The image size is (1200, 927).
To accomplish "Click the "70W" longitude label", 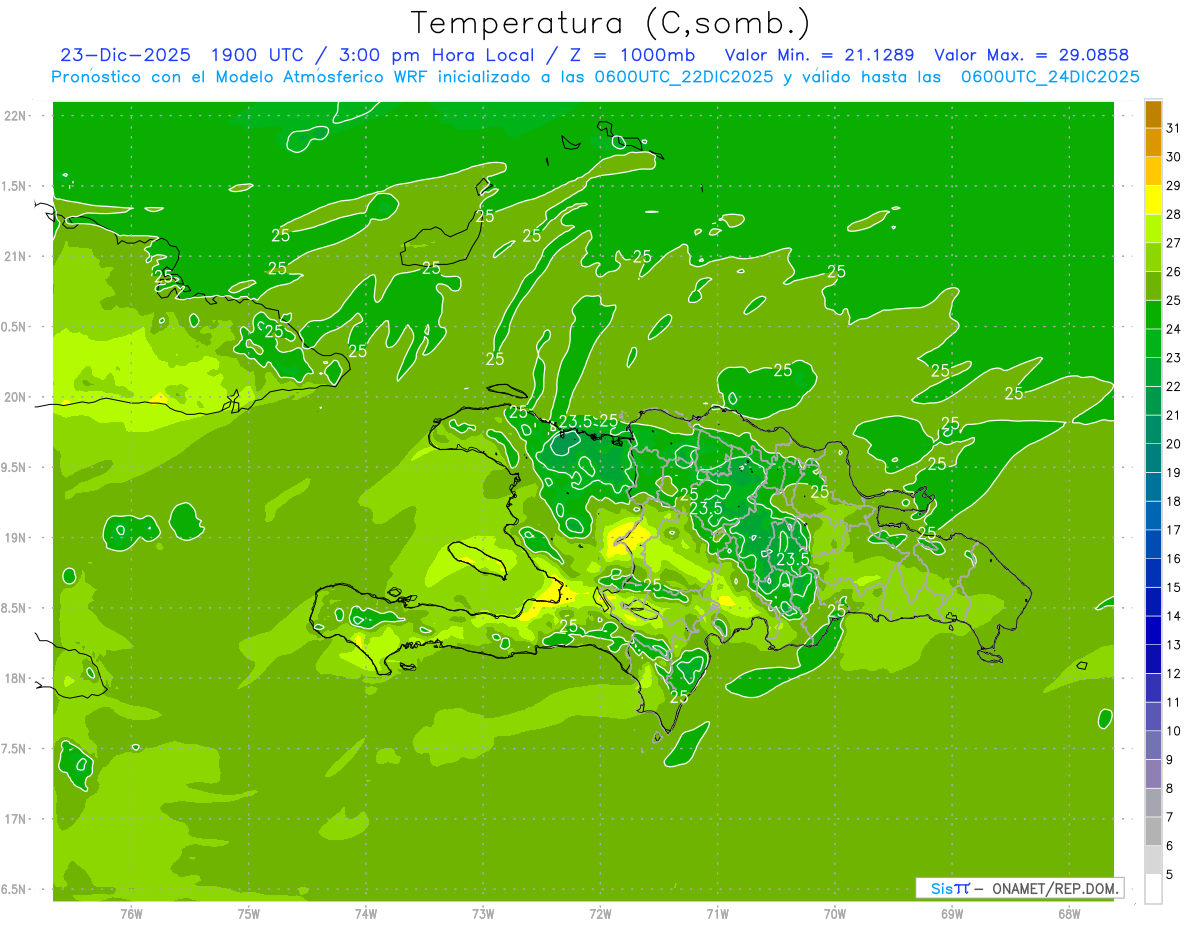I will coord(835,913).
